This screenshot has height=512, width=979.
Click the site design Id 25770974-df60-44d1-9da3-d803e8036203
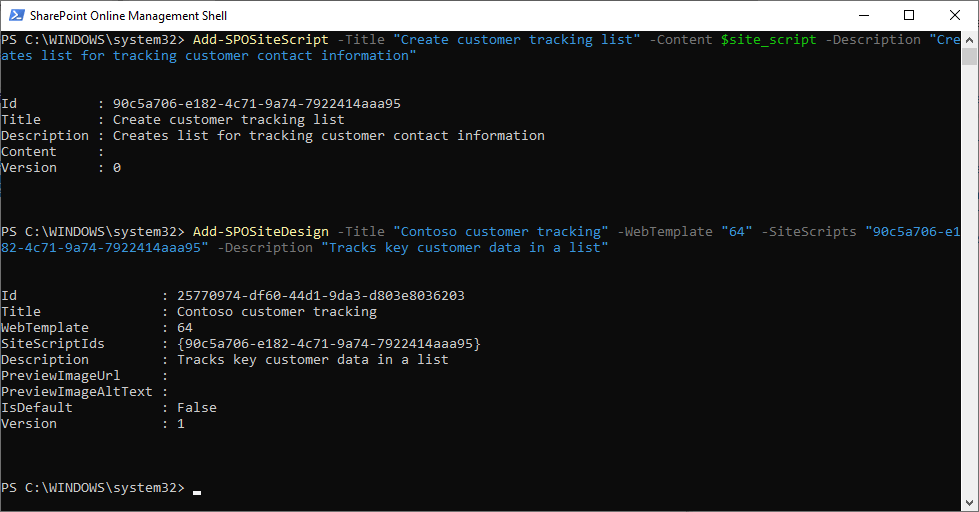click(x=321, y=295)
